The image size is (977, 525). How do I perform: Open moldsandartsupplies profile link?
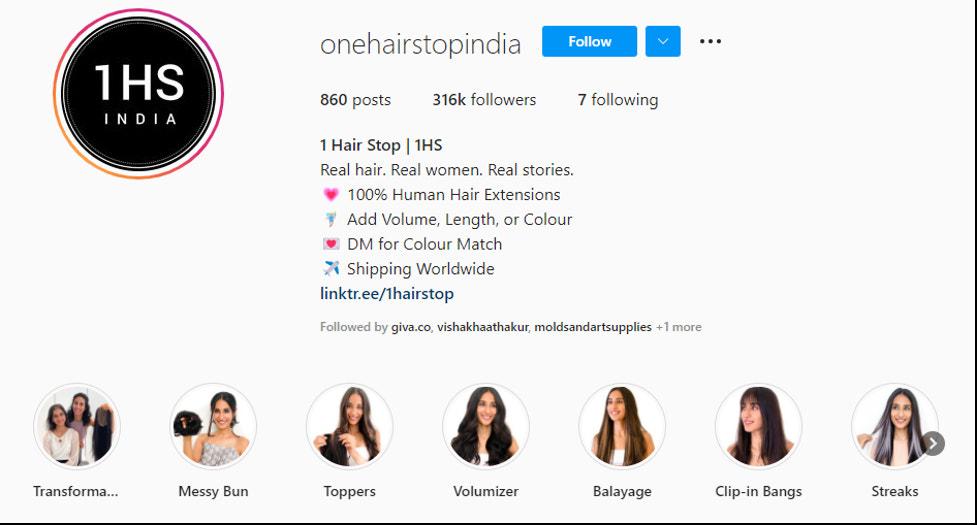tap(593, 327)
